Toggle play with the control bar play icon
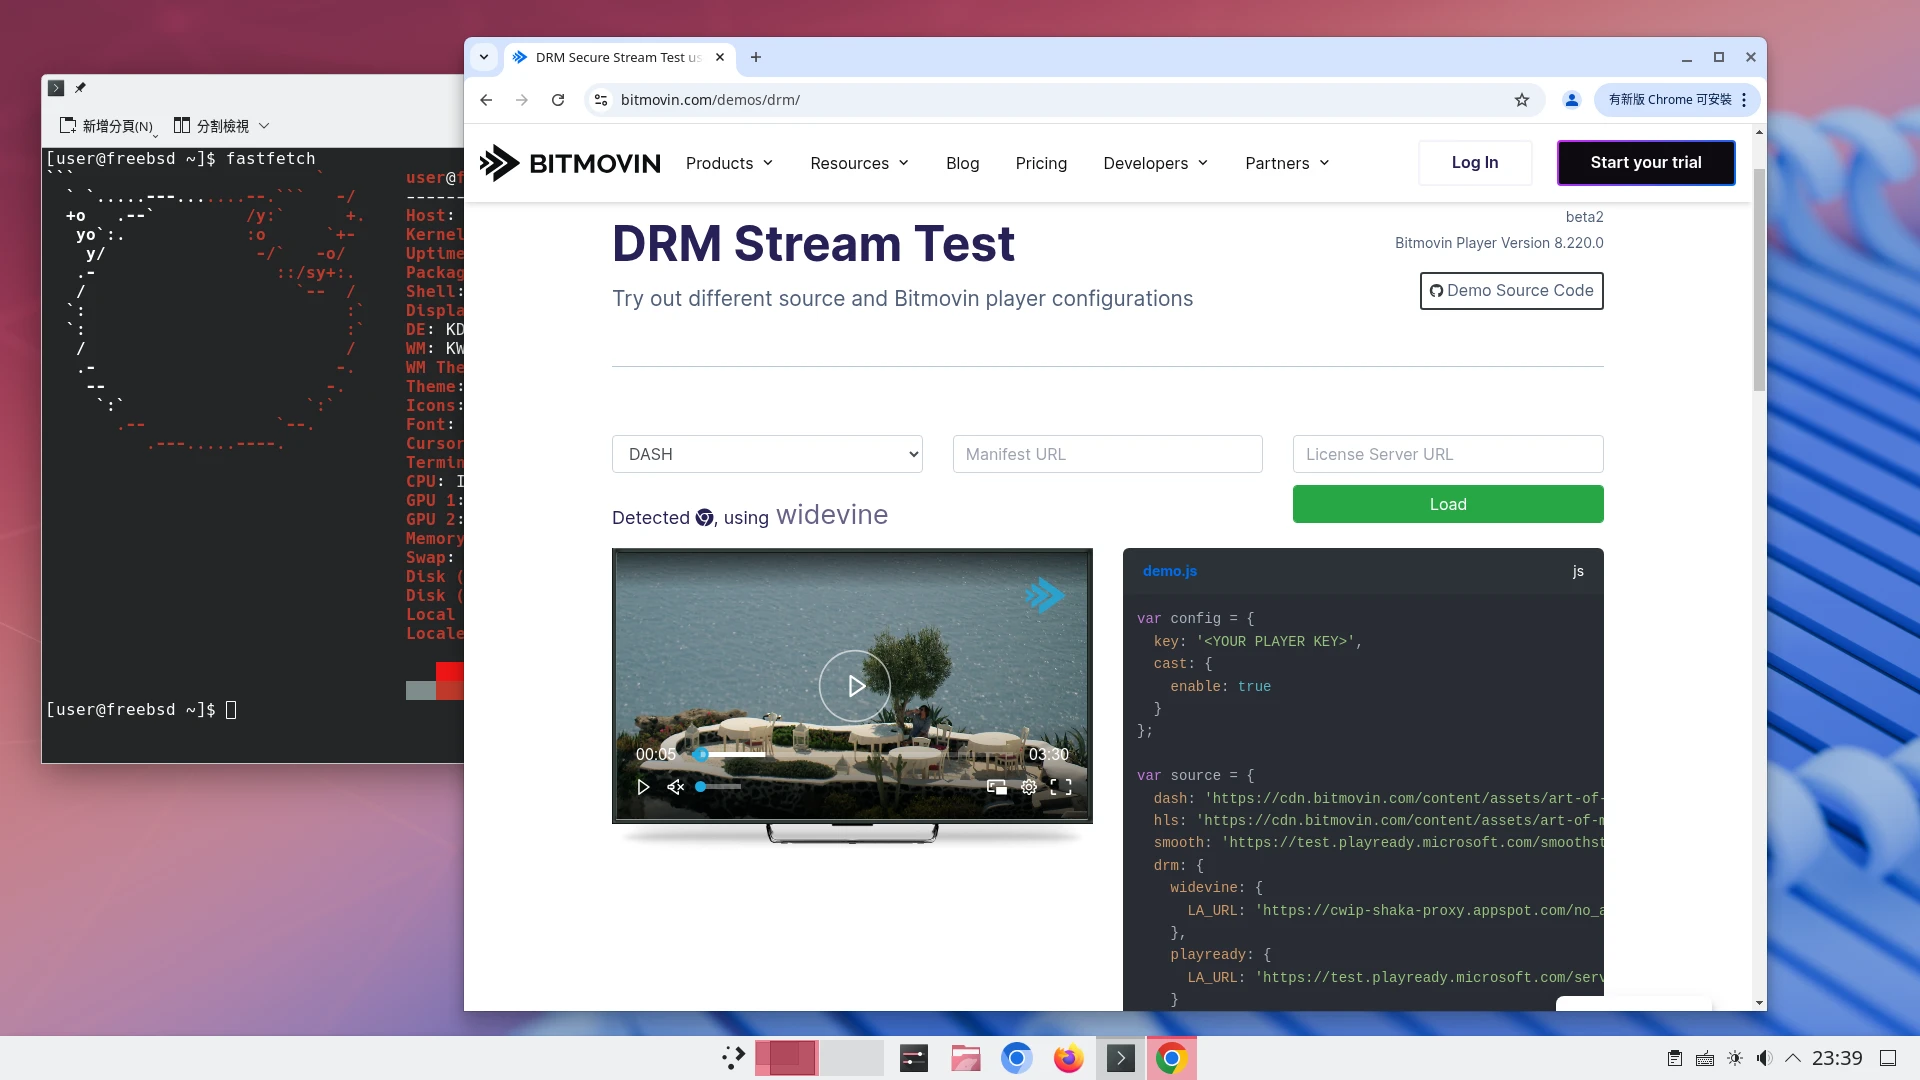Viewport: 1920px width, 1080px height. point(643,787)
